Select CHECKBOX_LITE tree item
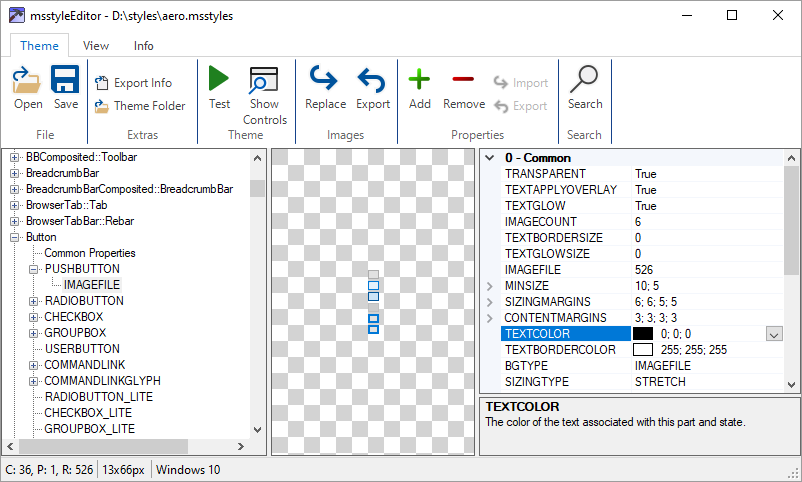The image size is (802, 482). click(88, 413)
